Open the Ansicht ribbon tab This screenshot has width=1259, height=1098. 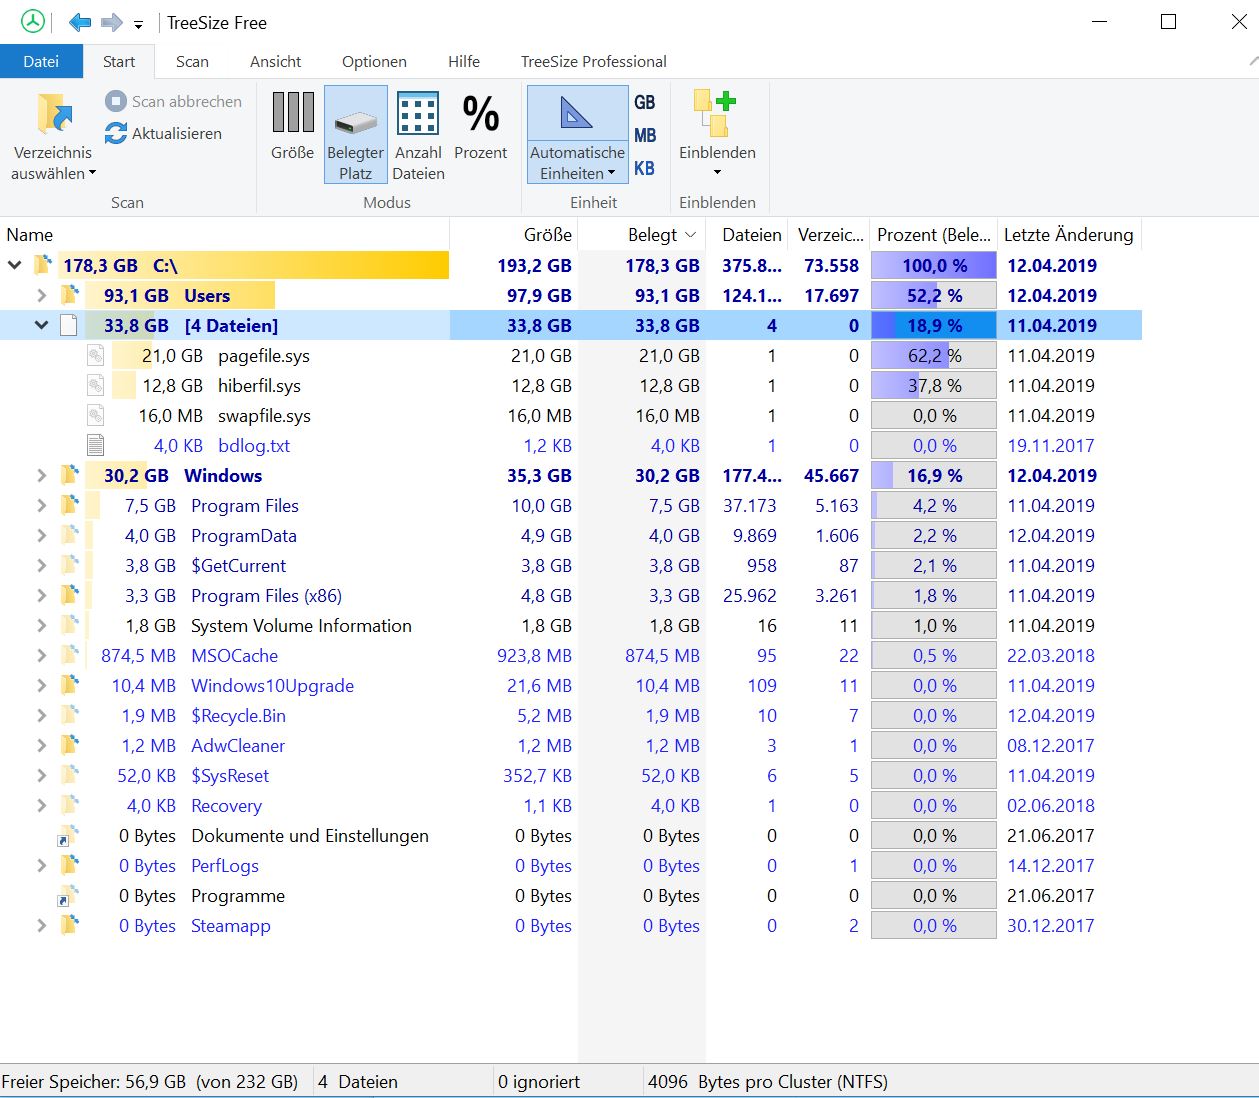(x=275, y=61)
